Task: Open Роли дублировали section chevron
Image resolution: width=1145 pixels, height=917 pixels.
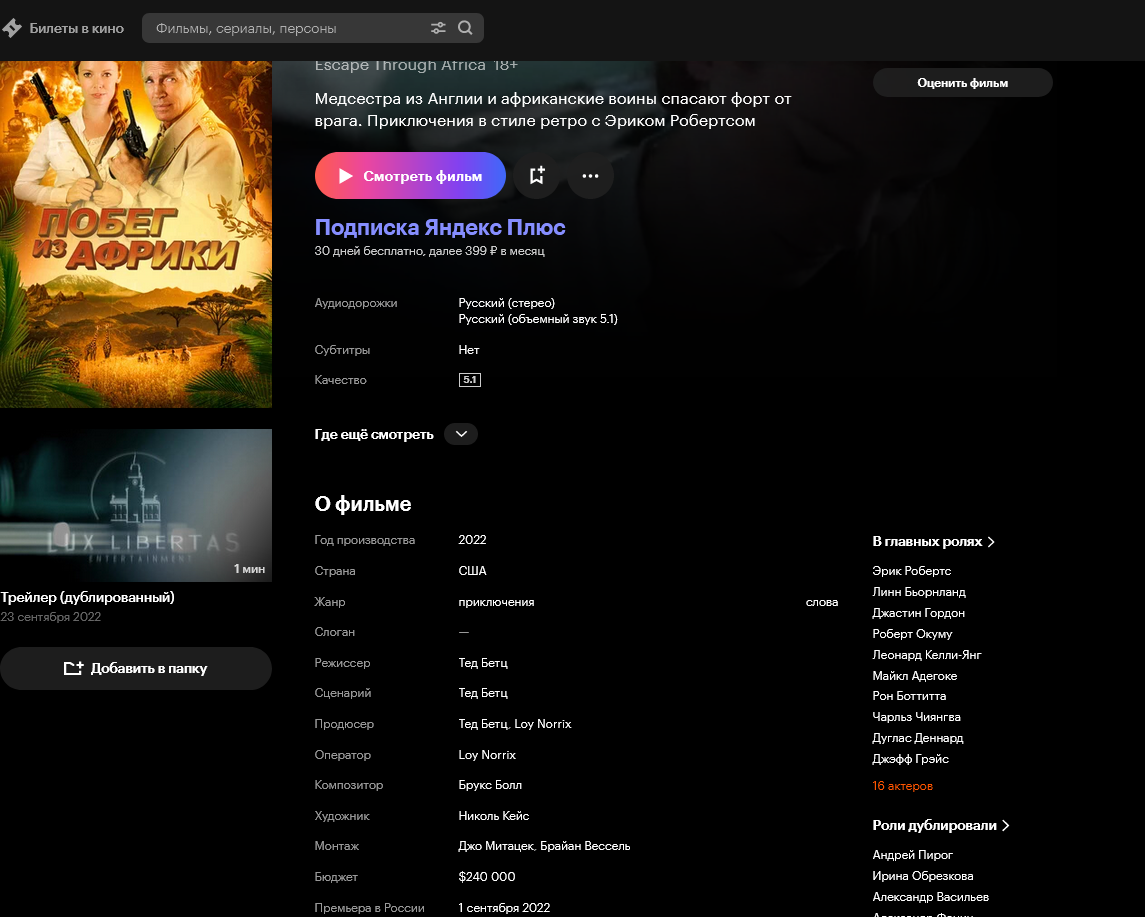Action: [x=1006, y=825]
